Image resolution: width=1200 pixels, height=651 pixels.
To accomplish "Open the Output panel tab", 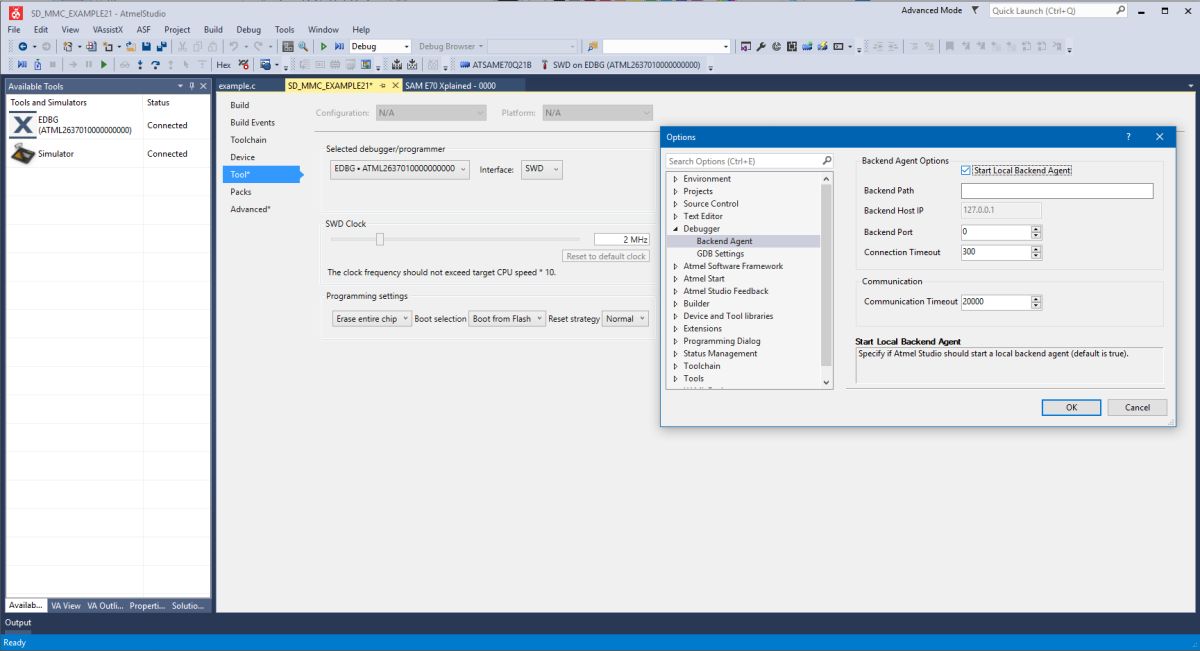I will (x=19, y=622).
